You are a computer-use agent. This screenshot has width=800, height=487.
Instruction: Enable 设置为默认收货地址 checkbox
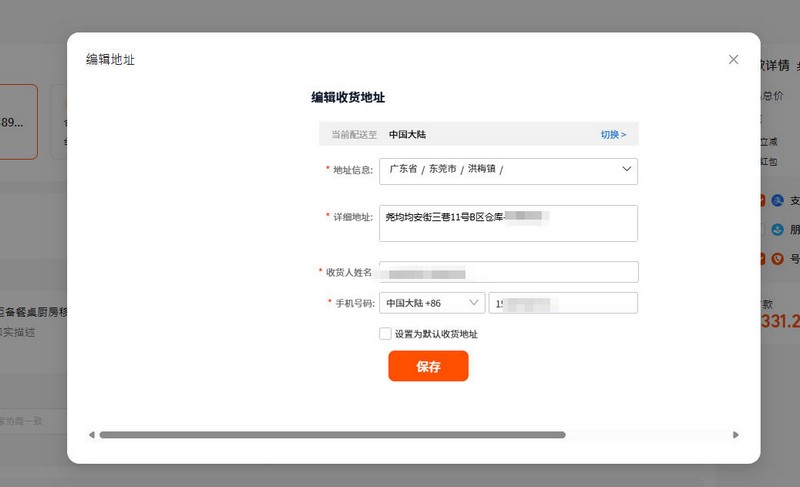[x=386, y=334]
